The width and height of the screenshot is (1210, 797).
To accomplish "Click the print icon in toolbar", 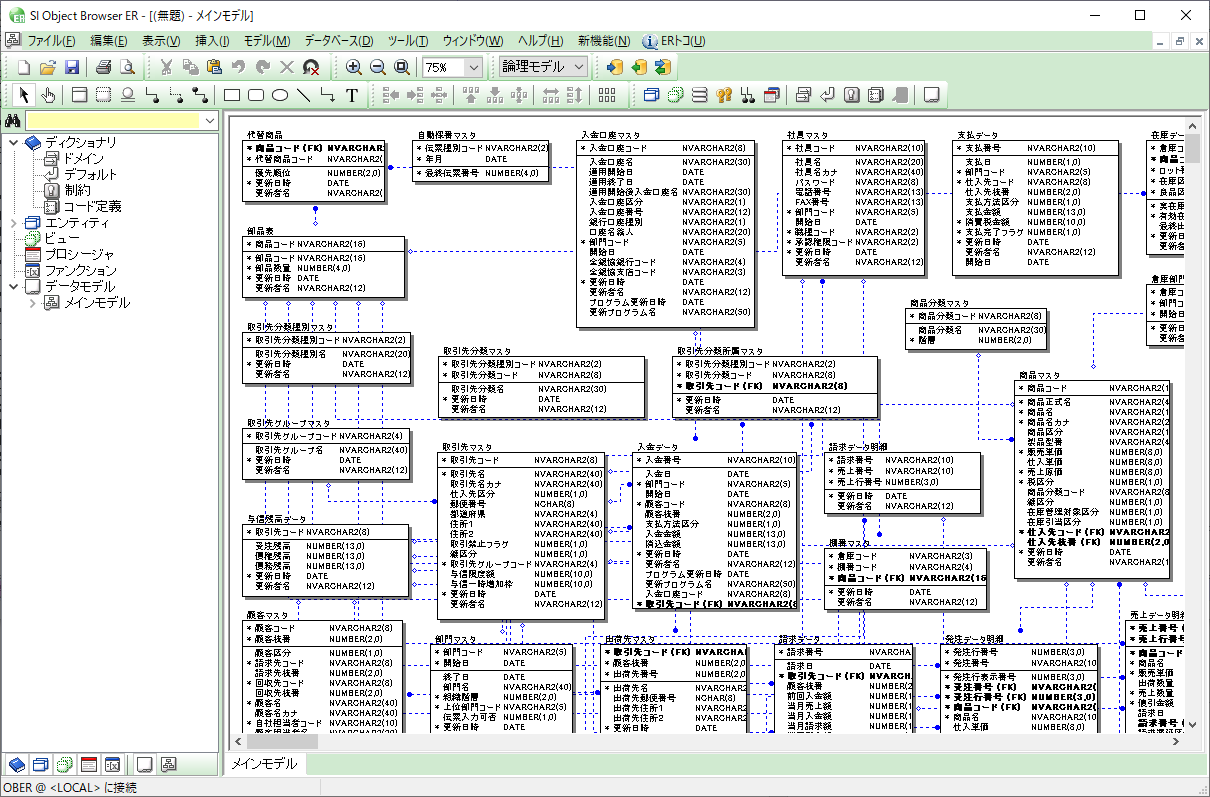I will point(103,67).
